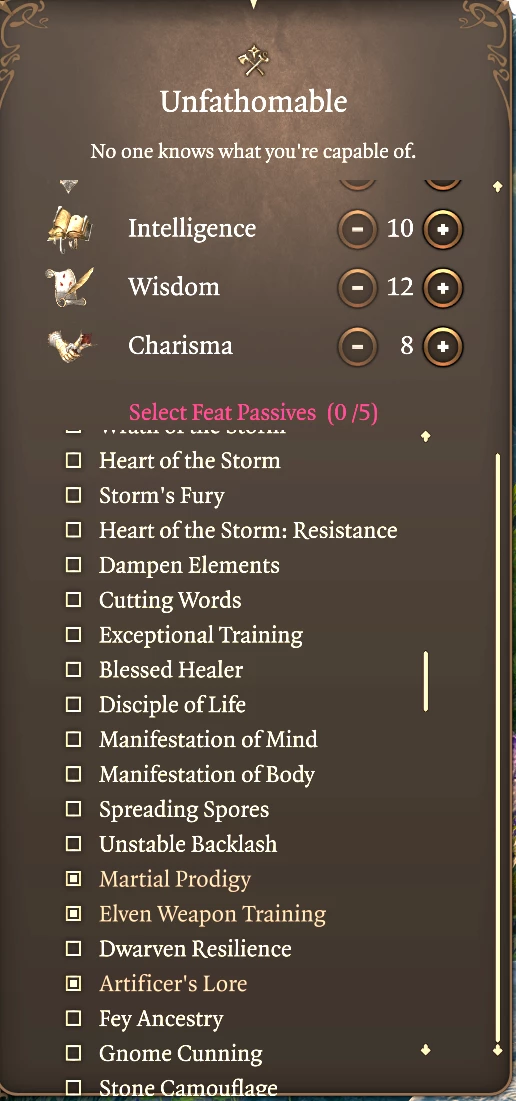Screen dimensions: 516x1101
Task: Decrease Intelligence with the minus button
Action: point(357,229)
